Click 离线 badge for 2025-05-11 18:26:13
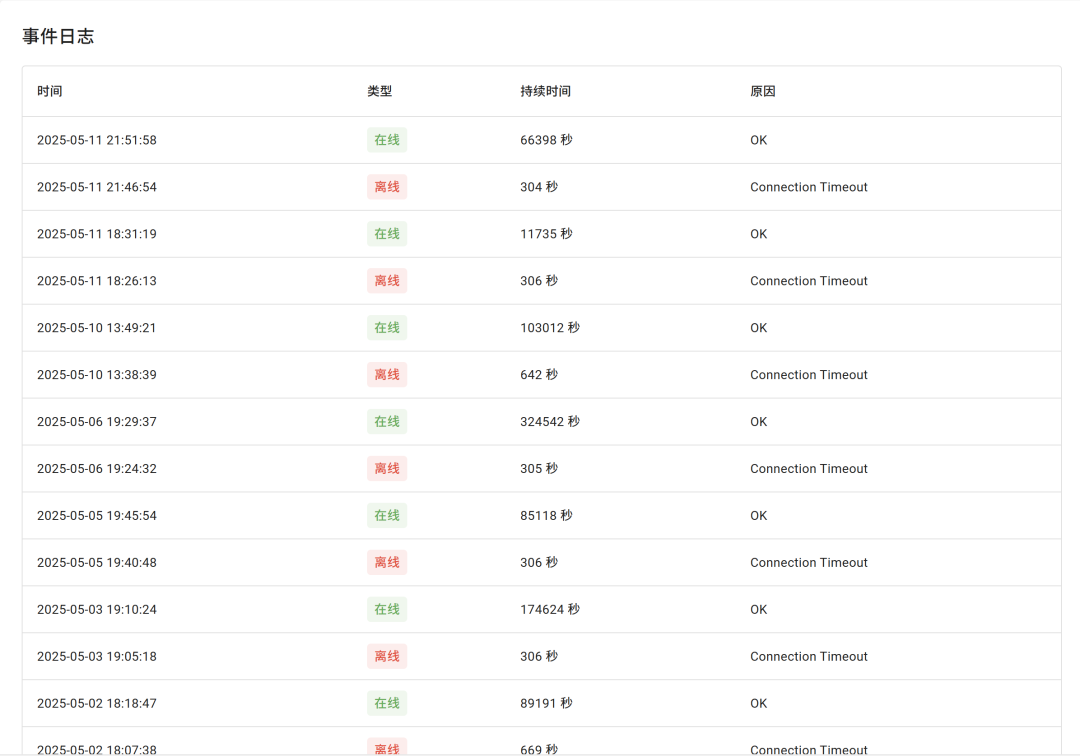The image size is (1080, 756). coord(386,281)
